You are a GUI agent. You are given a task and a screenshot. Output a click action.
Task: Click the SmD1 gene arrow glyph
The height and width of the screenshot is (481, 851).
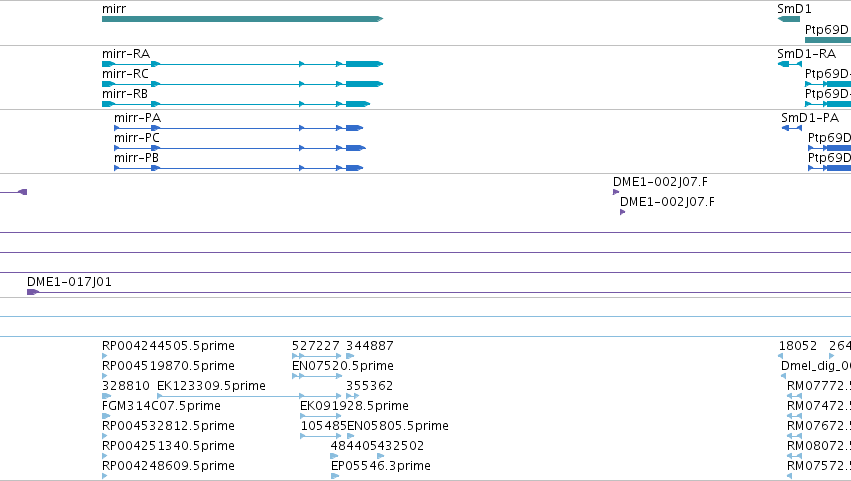789,19
